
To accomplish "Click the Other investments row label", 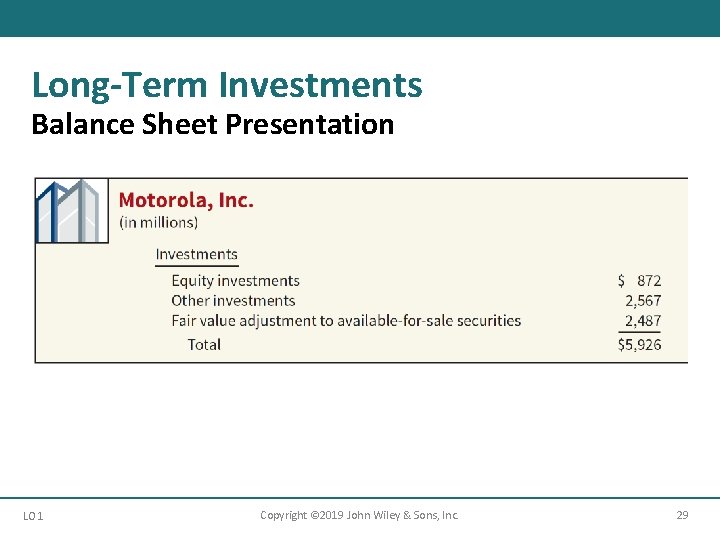I will click(x=233, y=301).
